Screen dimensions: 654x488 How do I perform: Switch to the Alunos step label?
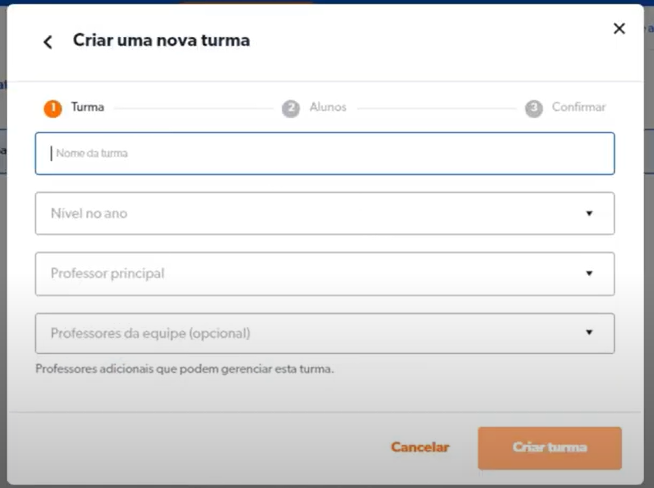[328, 107]
